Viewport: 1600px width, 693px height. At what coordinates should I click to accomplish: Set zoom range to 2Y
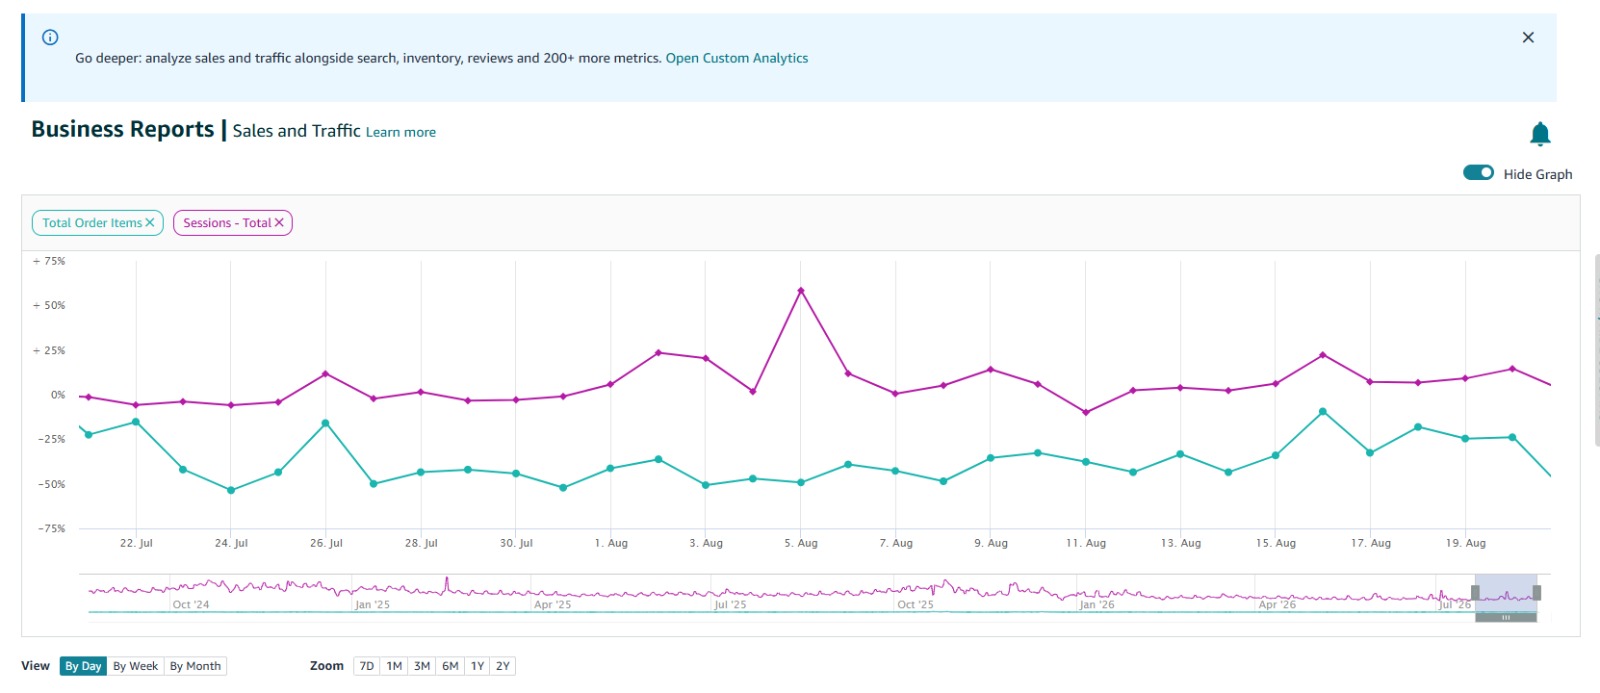[x=503, y=666]
